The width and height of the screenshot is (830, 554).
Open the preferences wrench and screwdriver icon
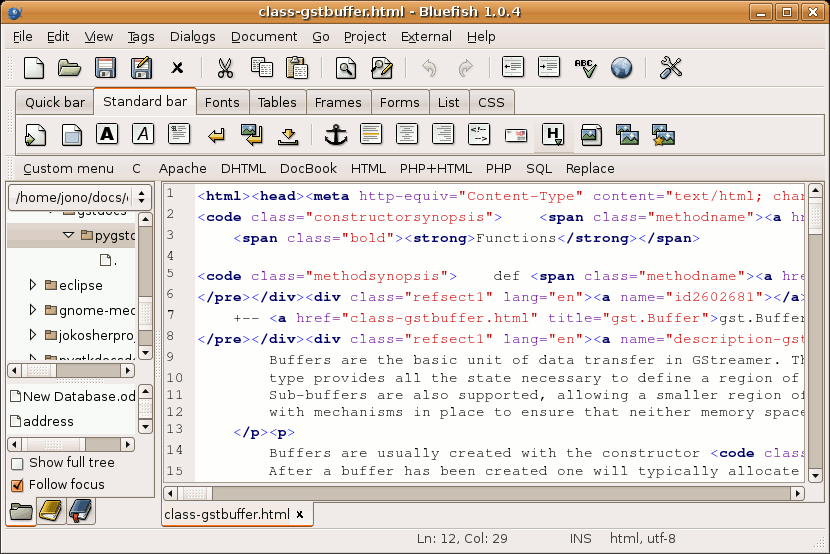671,68
